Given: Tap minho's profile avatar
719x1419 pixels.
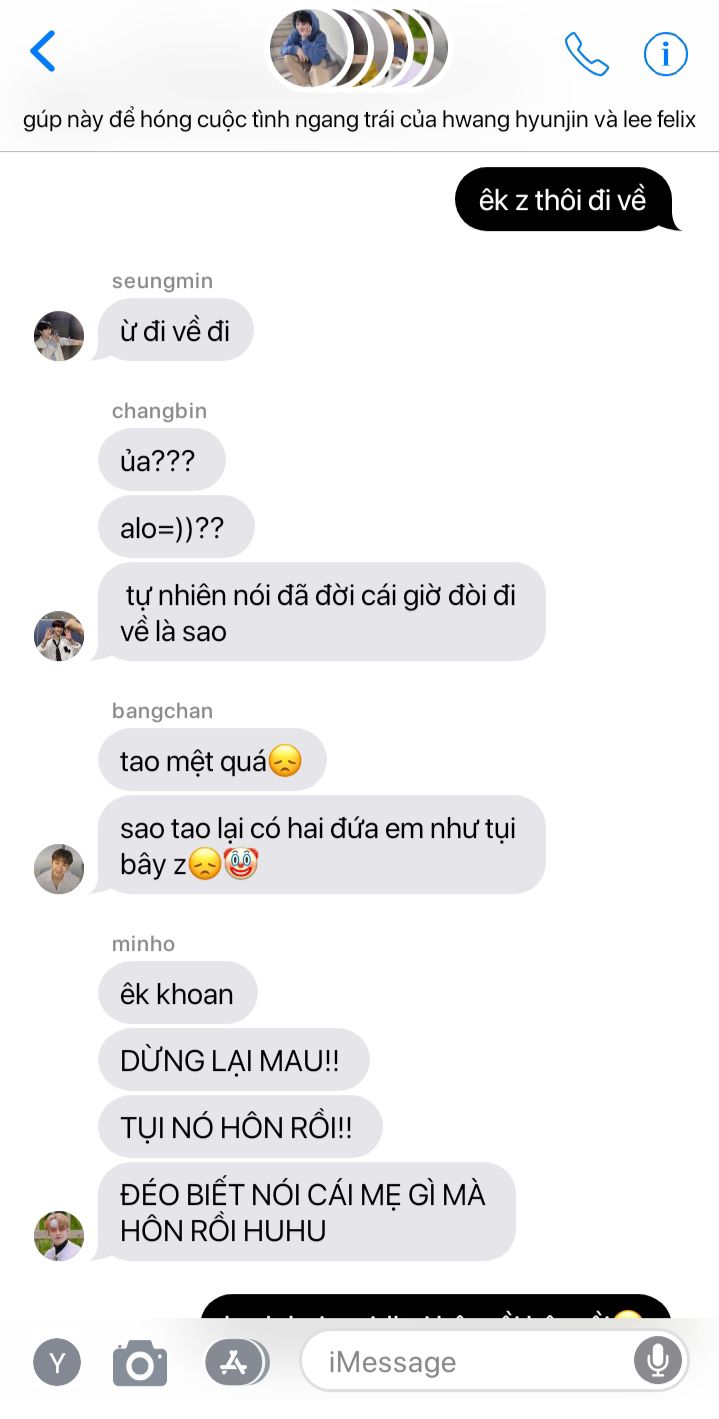Looking at the screenshot, I should pyautogui.click(x=59, y=1236).
